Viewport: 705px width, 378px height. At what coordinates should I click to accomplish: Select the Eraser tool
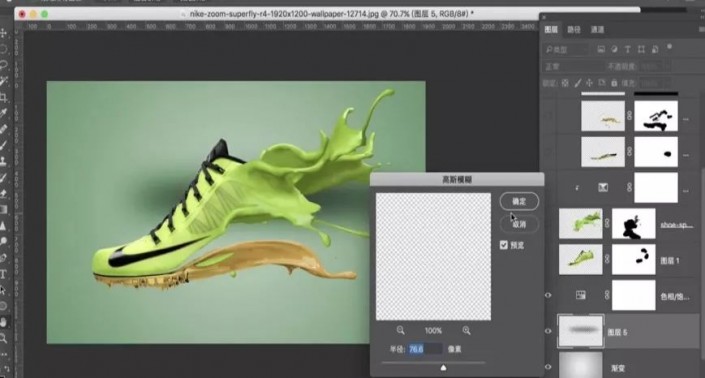tap(4, 193)
